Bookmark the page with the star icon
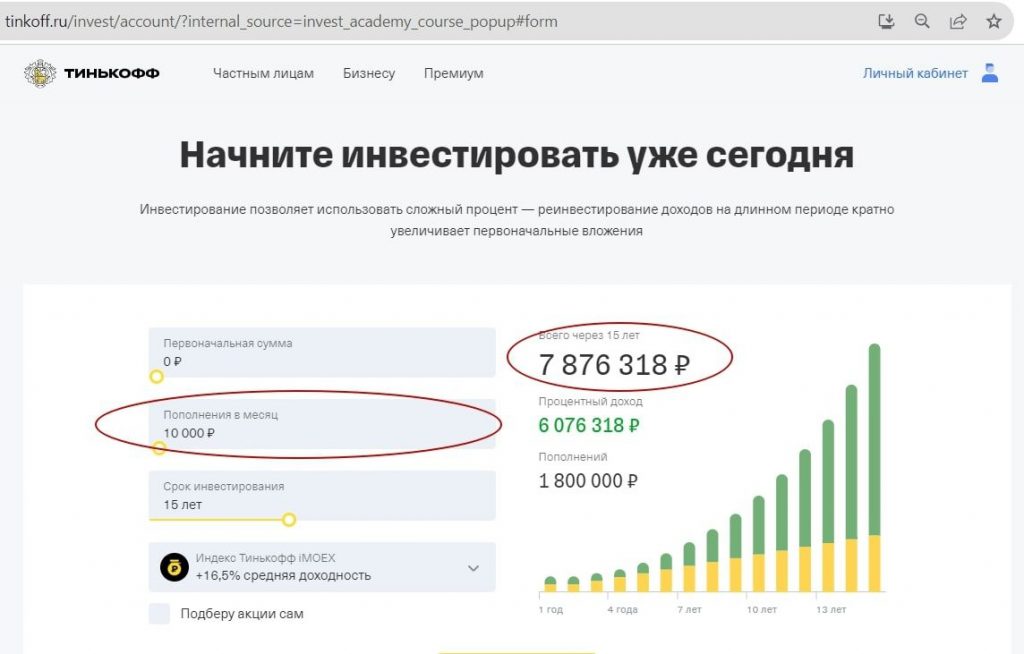 click(x=993, y=22)
